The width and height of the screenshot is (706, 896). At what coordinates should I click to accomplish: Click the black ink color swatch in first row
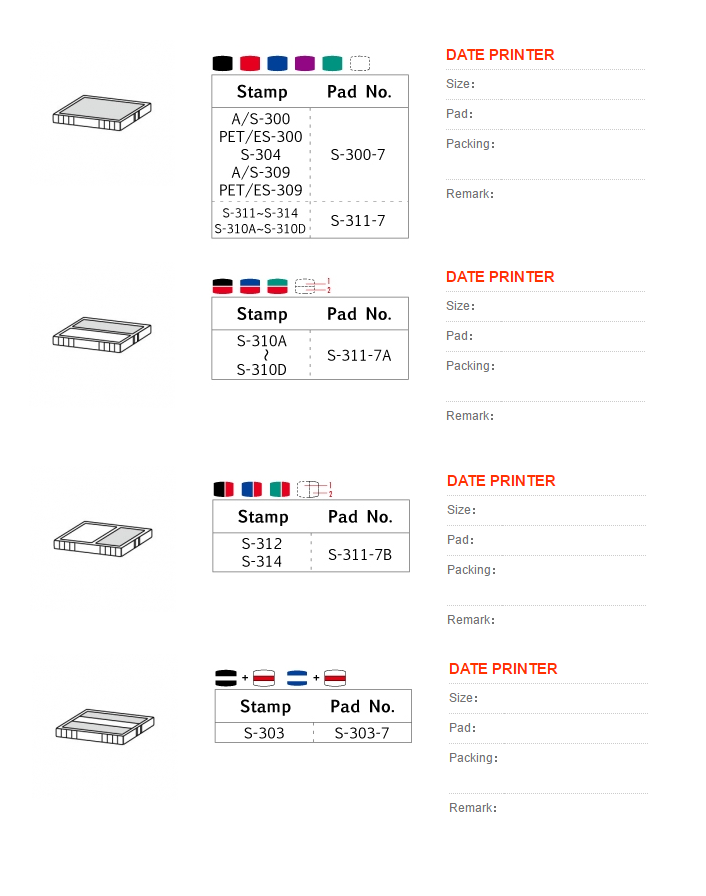pos(222,63)
